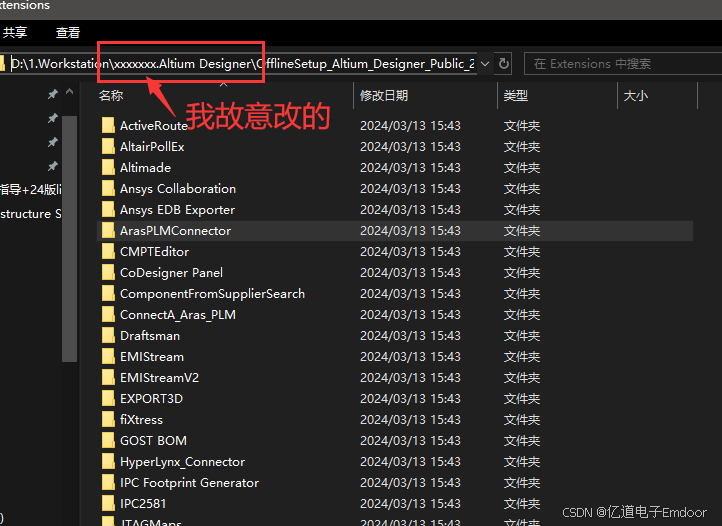The height and width of the screenshot is (526, 722).
Task: Select the 'EMIStreamV2' folder name
Action: coord(159,378)
